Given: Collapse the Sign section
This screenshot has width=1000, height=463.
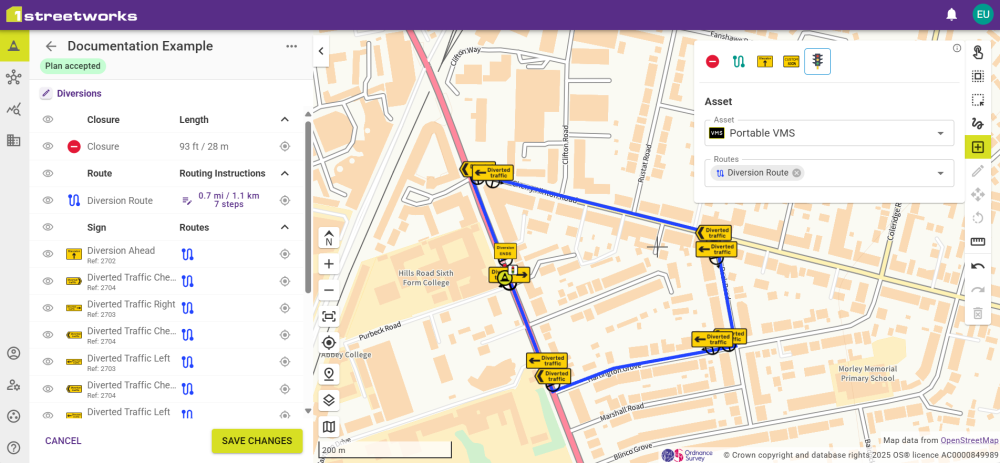Looking at the screenshot, I should point(284,227).
